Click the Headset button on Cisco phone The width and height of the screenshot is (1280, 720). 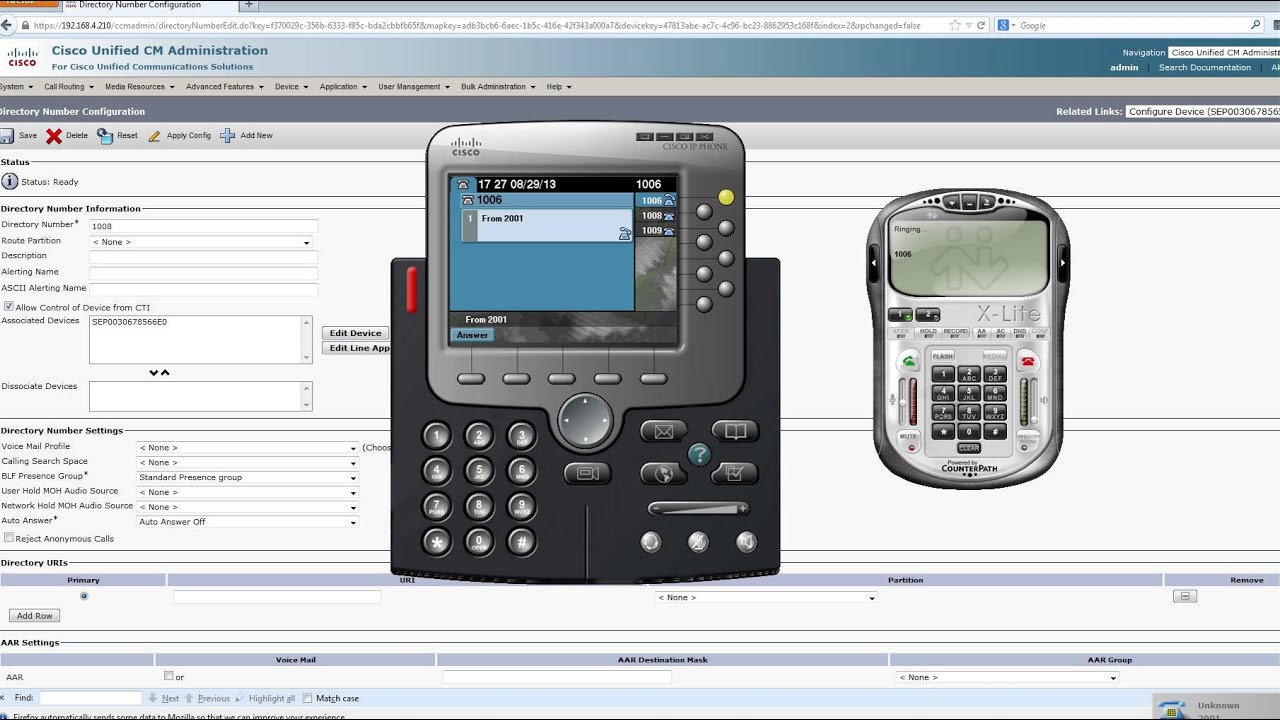pos(651,542)
